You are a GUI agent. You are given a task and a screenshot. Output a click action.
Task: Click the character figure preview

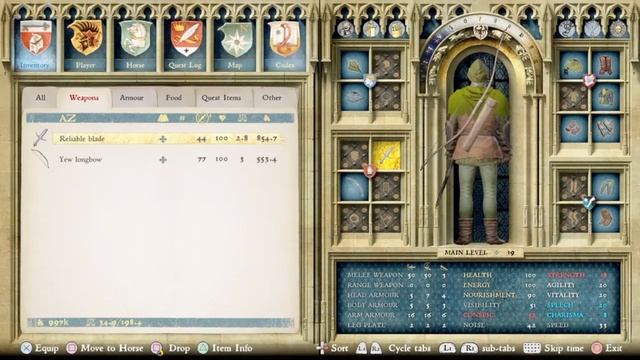[479, 151]
